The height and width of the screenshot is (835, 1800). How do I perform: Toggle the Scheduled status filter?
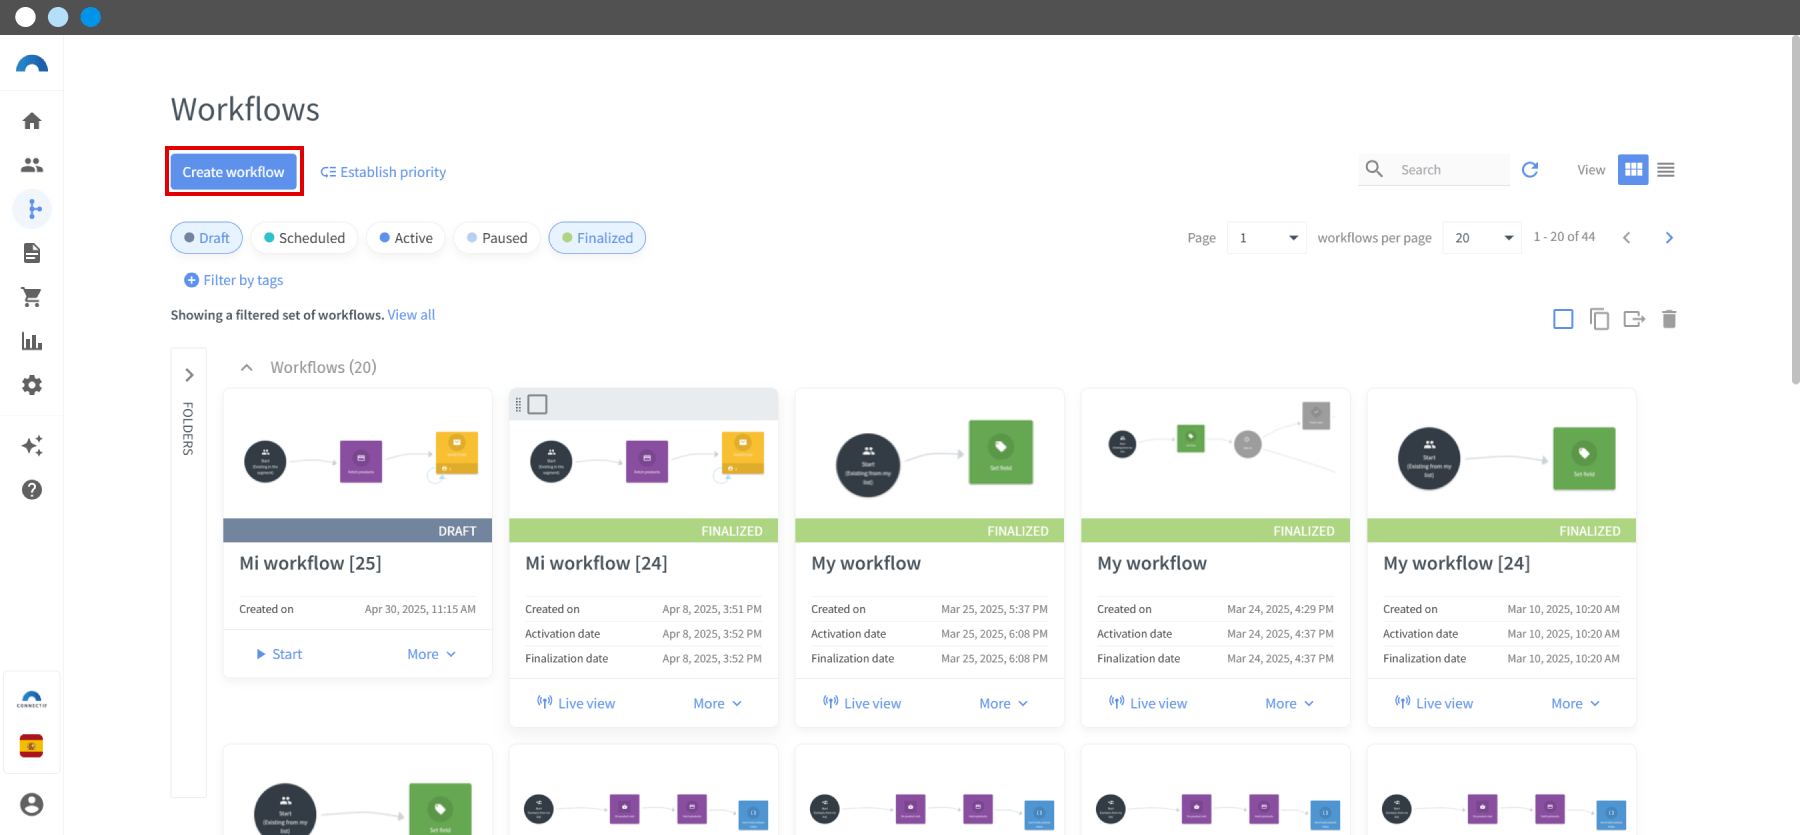(304, 238)
